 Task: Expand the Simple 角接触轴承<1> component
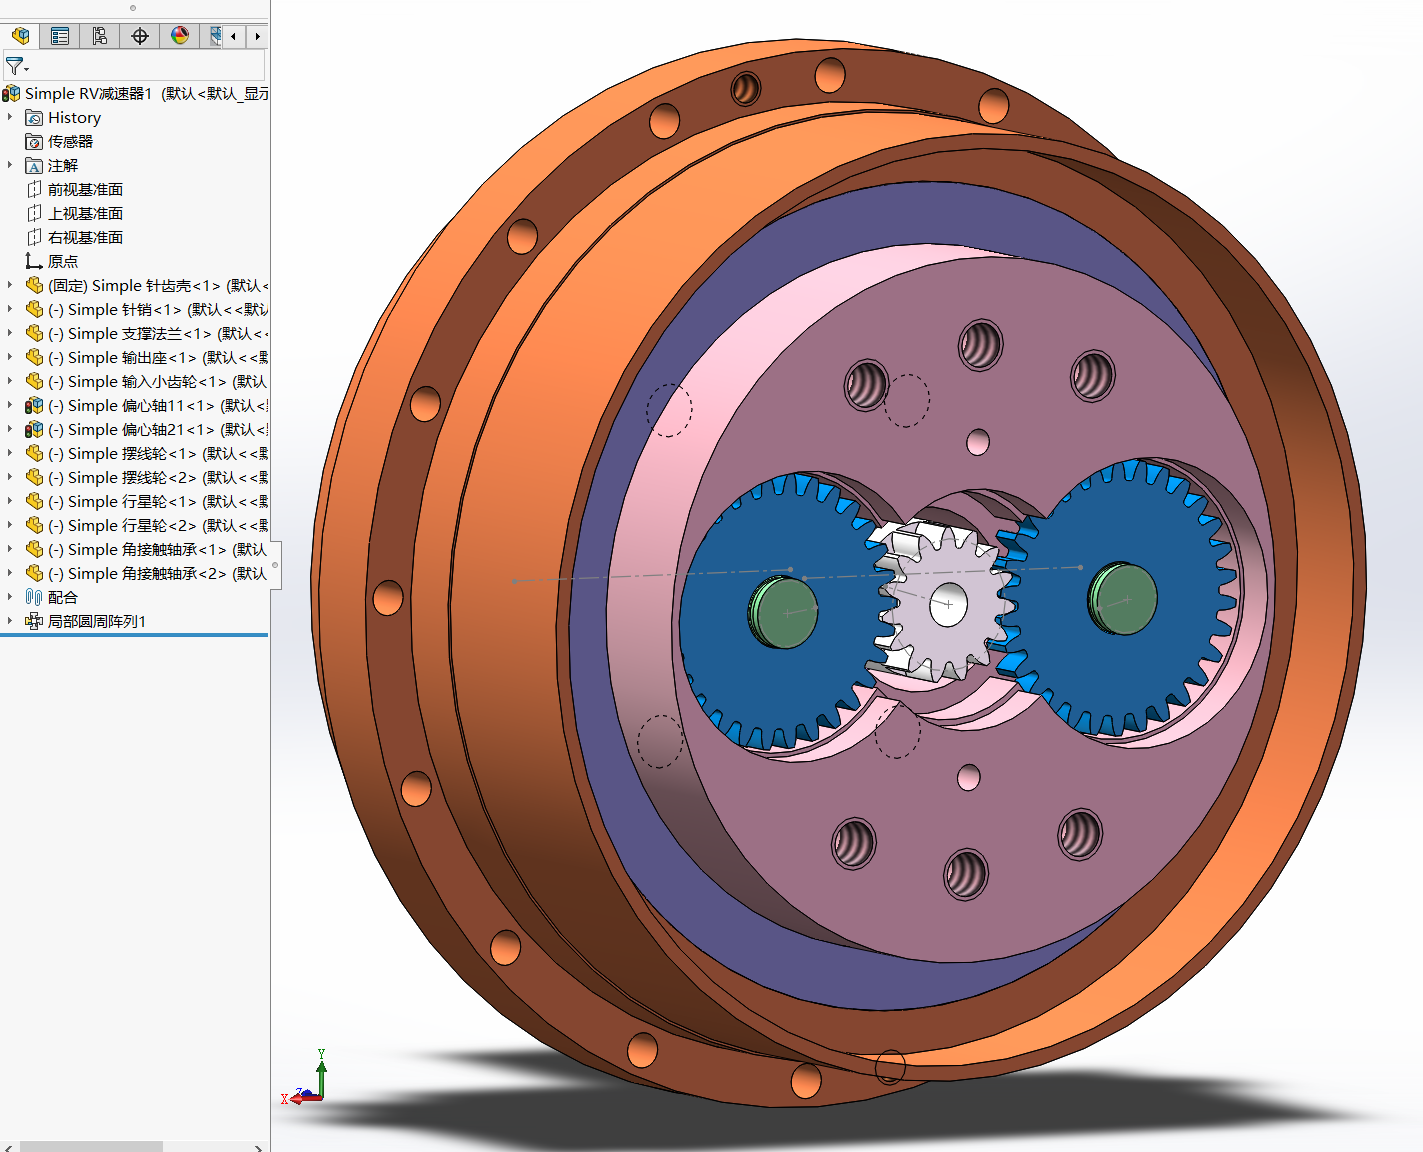tap(10, 549)
